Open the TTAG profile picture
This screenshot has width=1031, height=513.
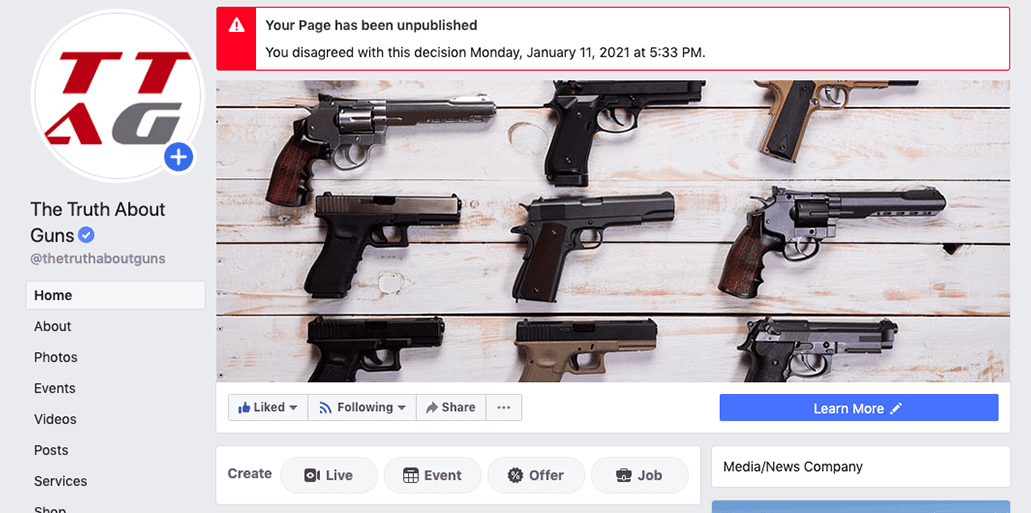click(x=117, y=96)
